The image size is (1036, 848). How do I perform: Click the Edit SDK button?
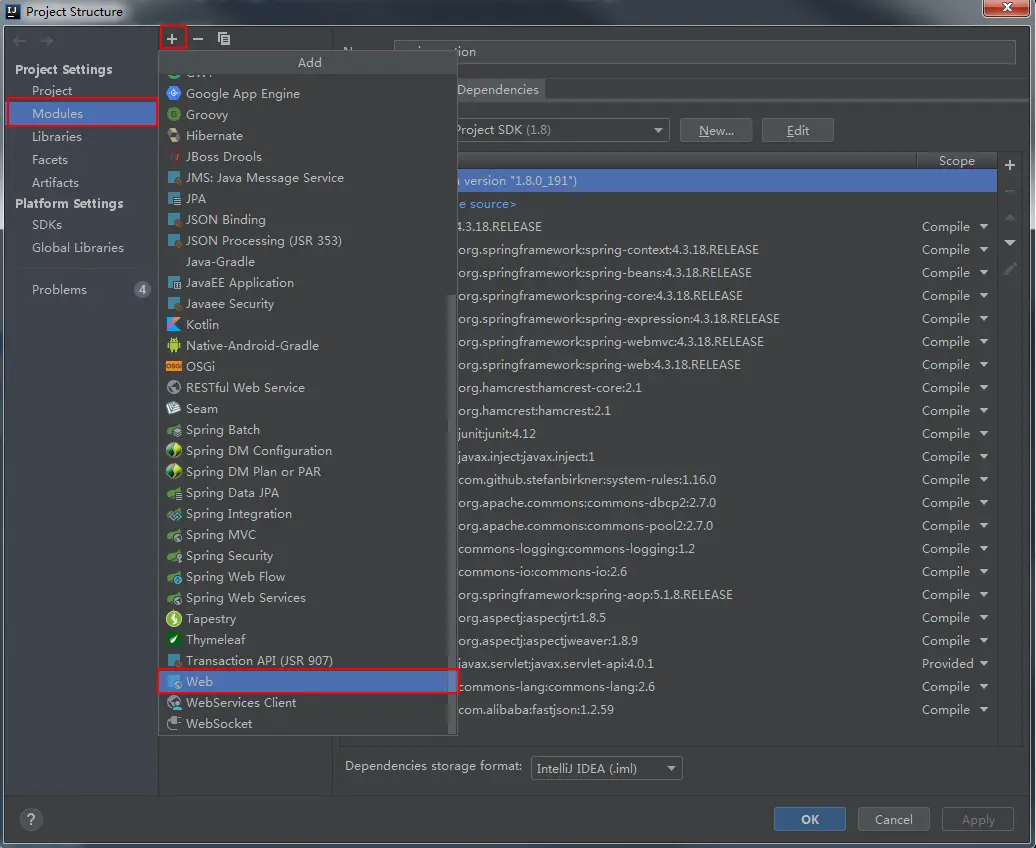[797, 130]
